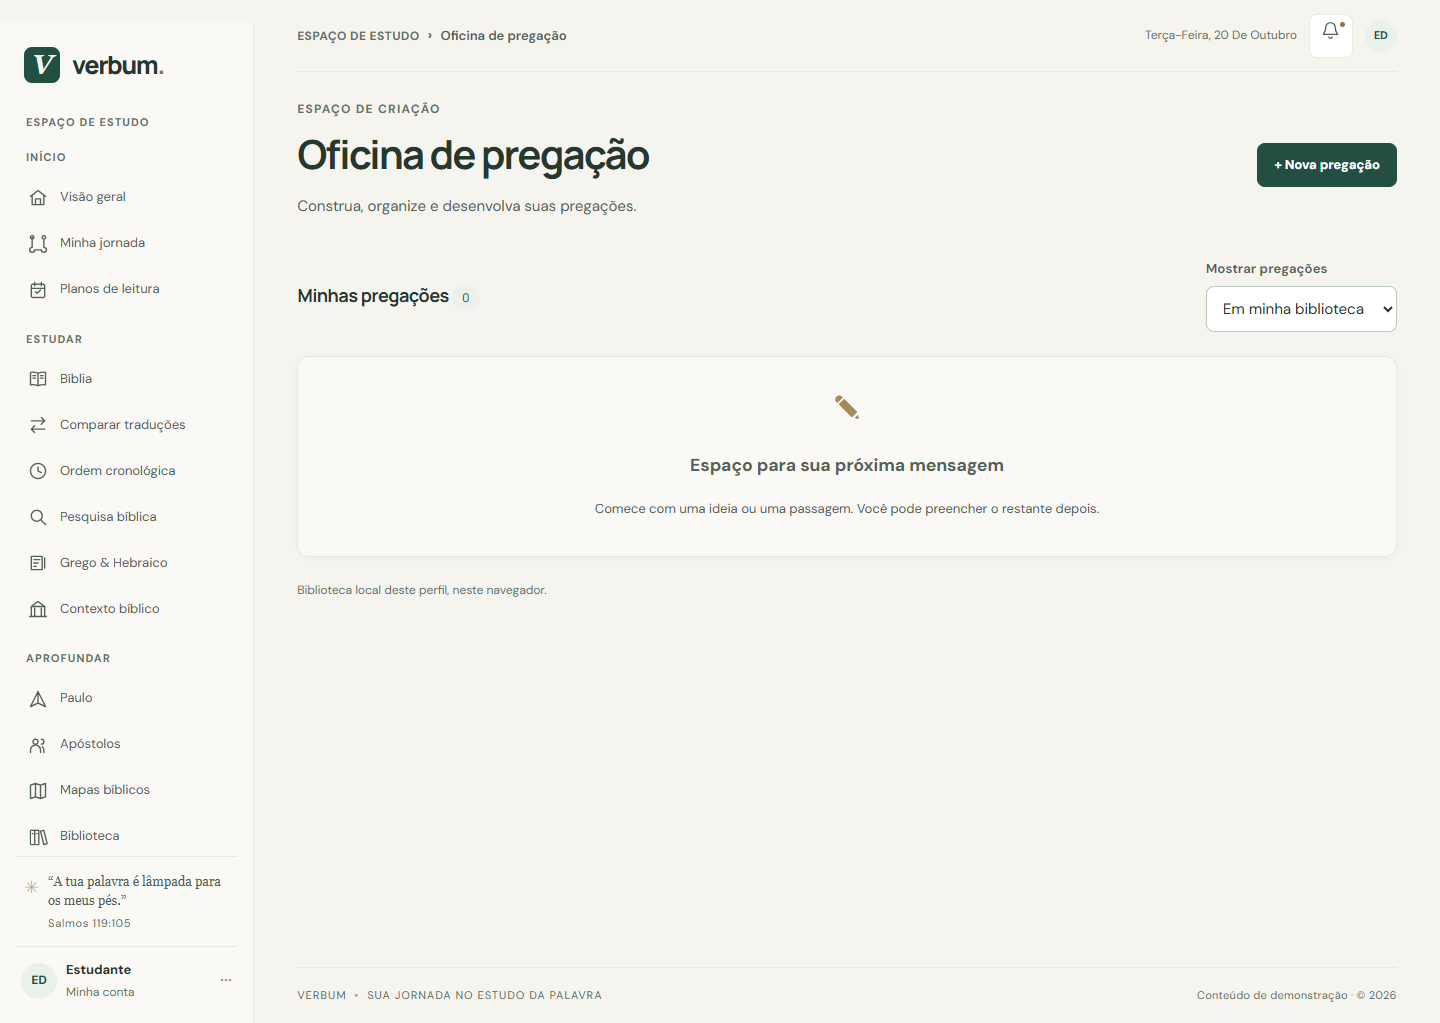Click the Nova pregação button
Viewport: 1440px width, 1023px height.
1326,165
